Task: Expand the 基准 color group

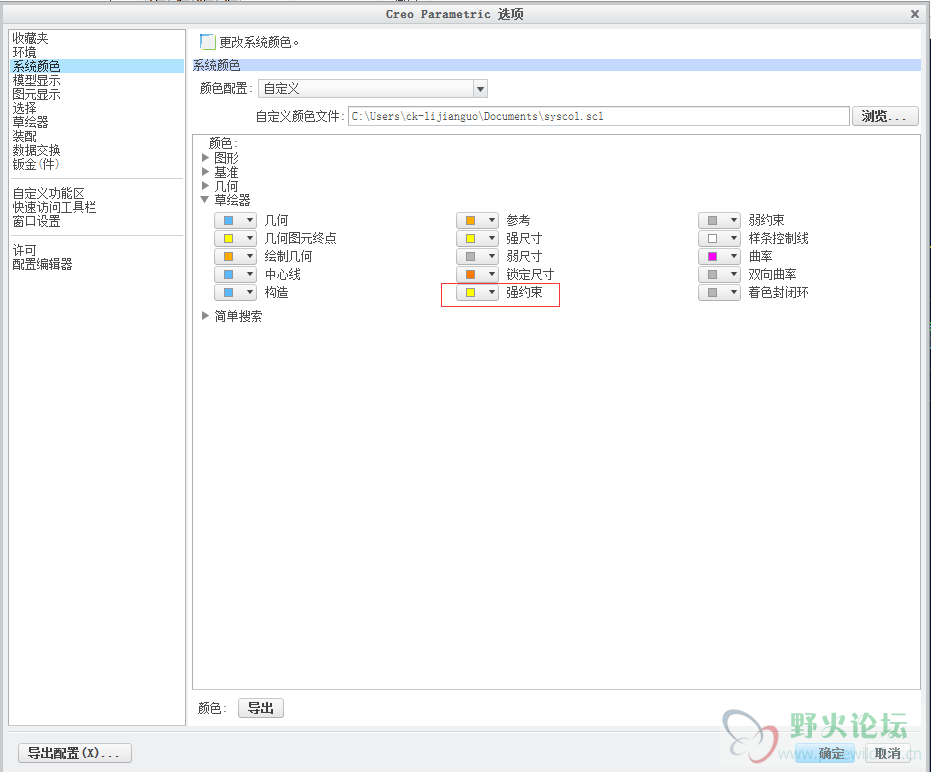Action: tap(205, 172)
